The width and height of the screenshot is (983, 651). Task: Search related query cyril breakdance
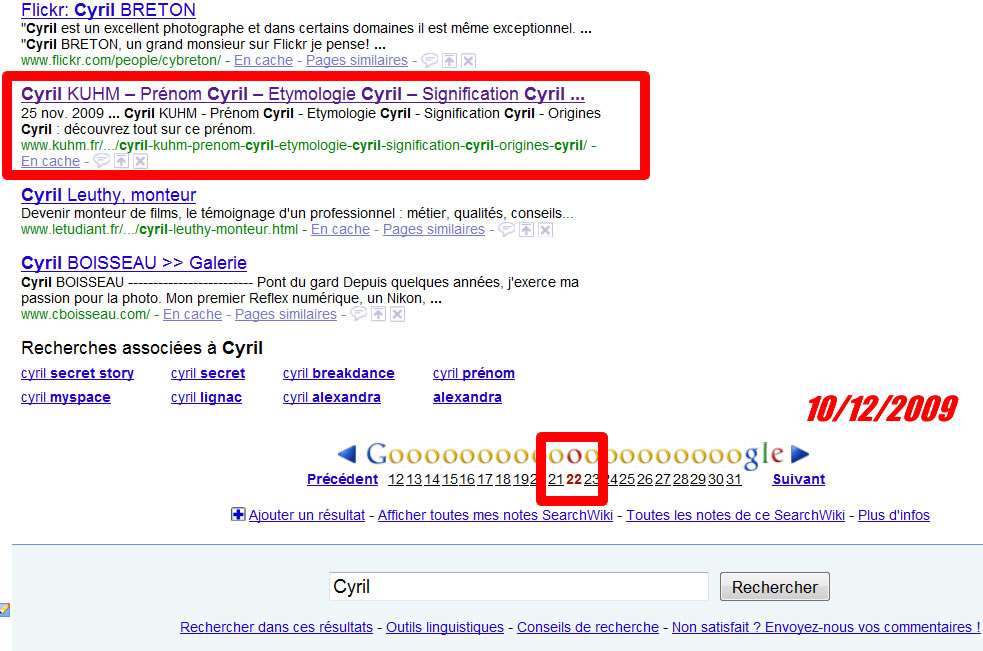(x=339, y=373)
